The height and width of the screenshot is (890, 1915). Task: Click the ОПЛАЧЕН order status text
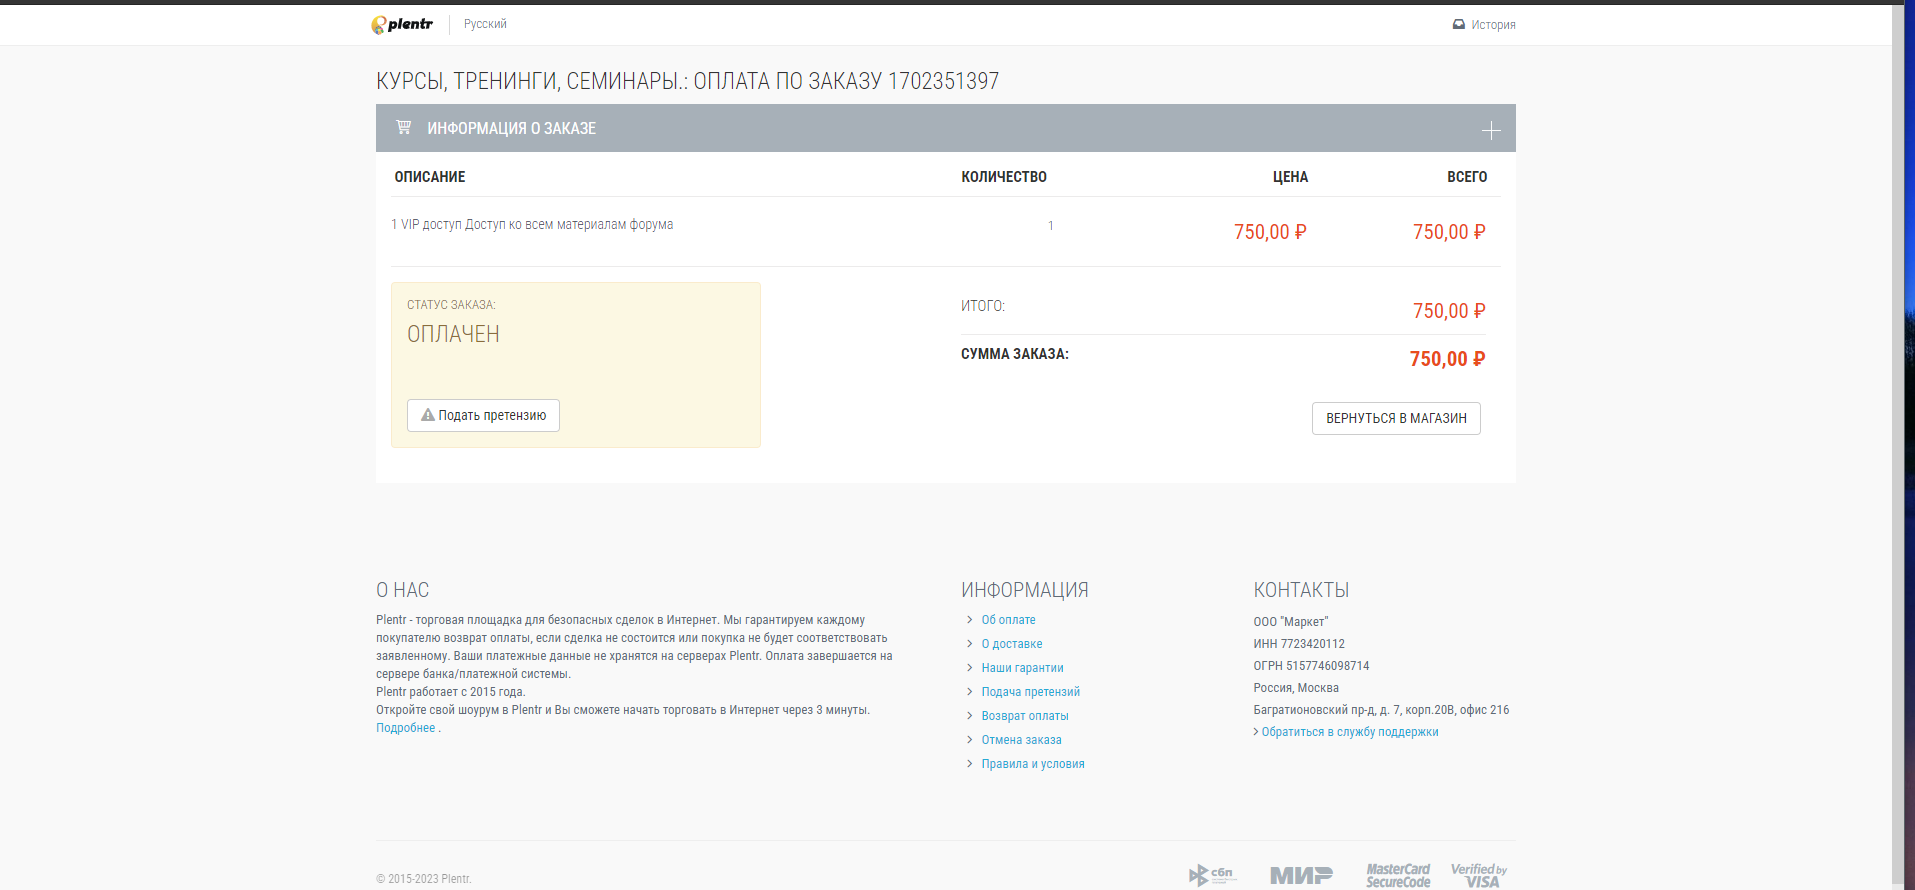[x=453, y=334]
